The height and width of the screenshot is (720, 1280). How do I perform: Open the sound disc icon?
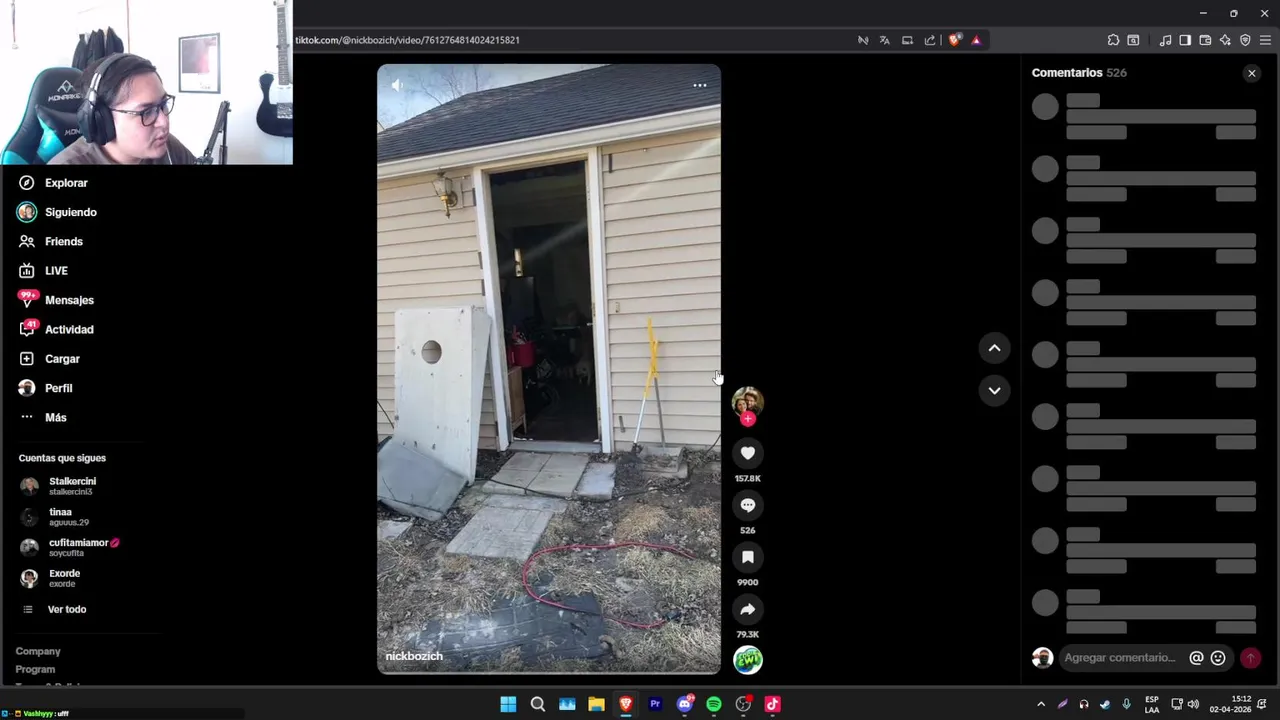(748, 660)
